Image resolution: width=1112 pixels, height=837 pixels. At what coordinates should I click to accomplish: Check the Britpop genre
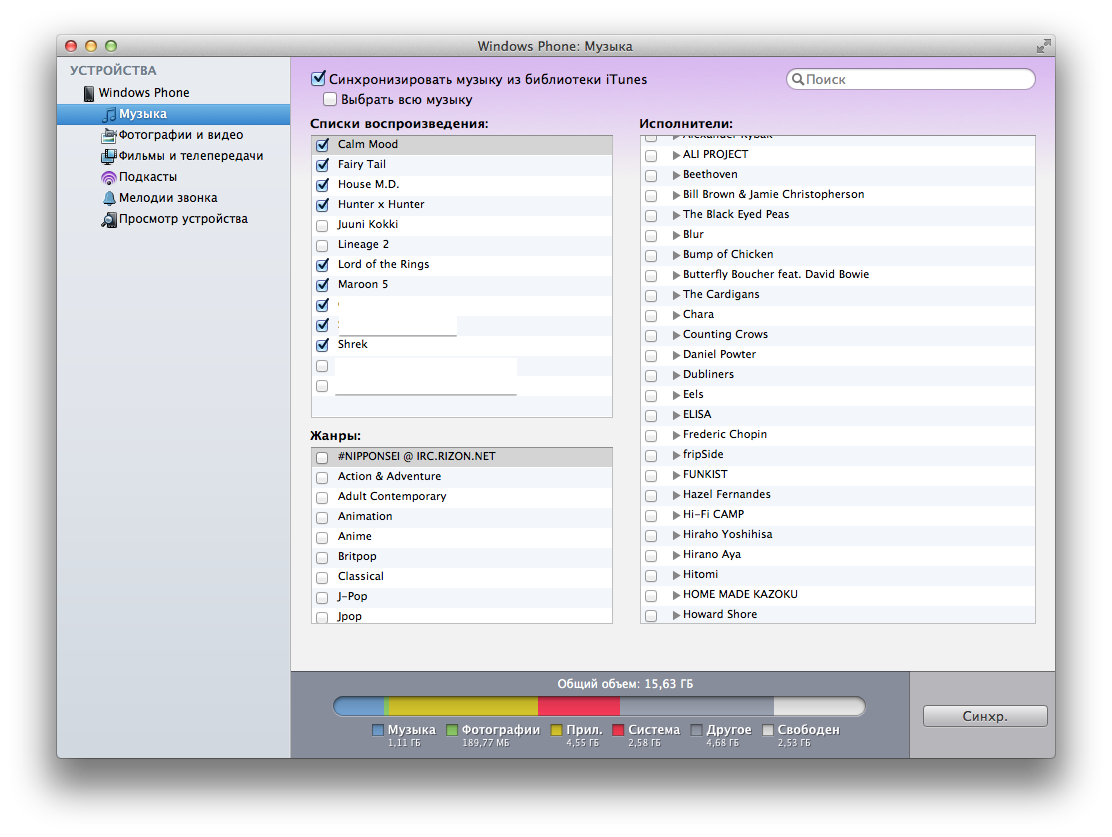pyautogui.click(x=322, y=558)
